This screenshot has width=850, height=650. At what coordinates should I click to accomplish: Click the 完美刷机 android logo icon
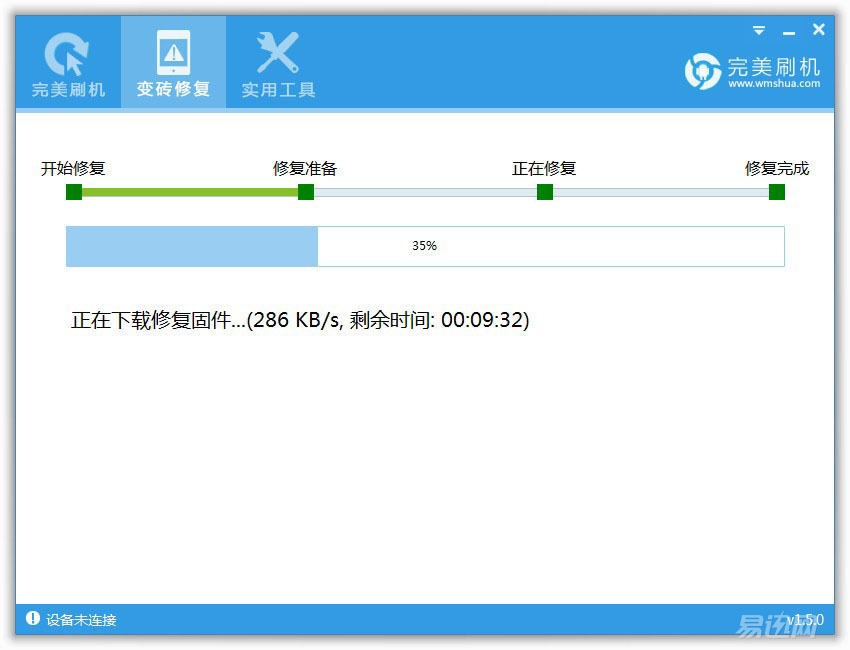703,71
